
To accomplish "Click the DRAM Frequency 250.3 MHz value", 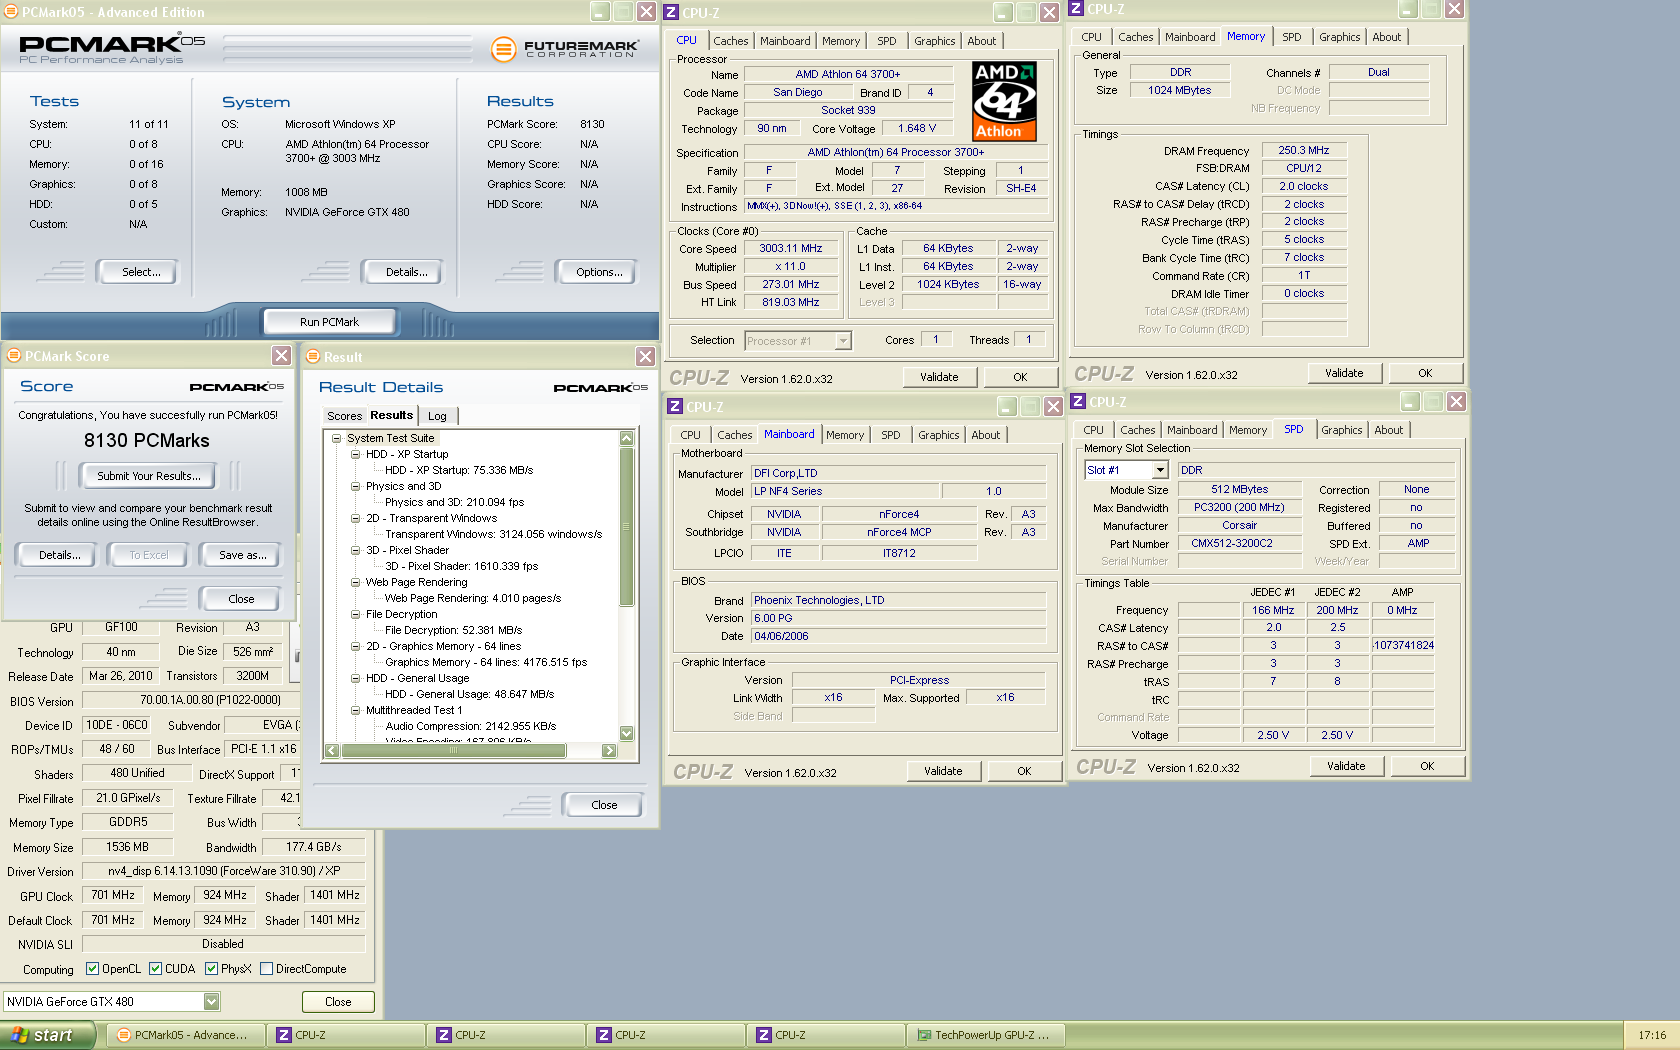I will (x=1304, y=151).
